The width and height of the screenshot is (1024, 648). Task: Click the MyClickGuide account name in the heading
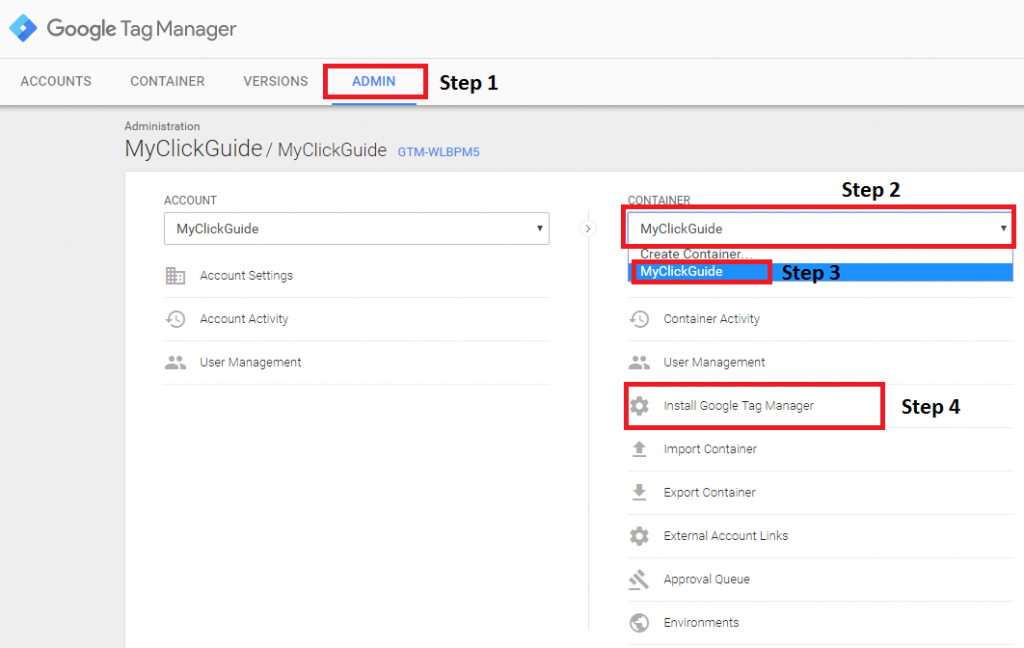pos(193,149)
